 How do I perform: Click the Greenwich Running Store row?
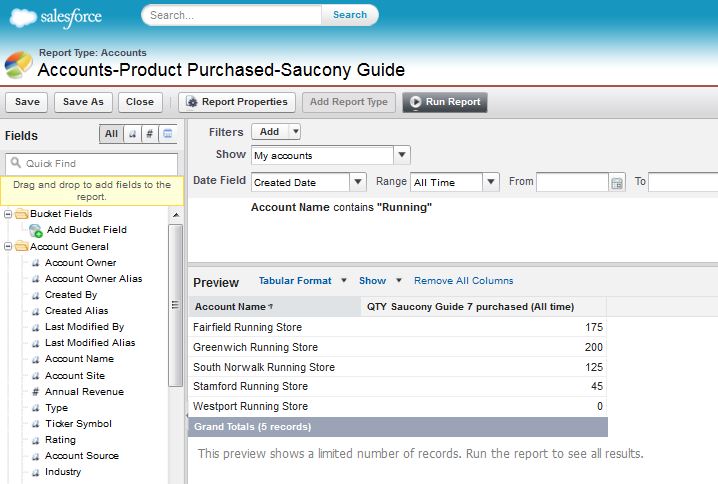click(x=397, y=347)
